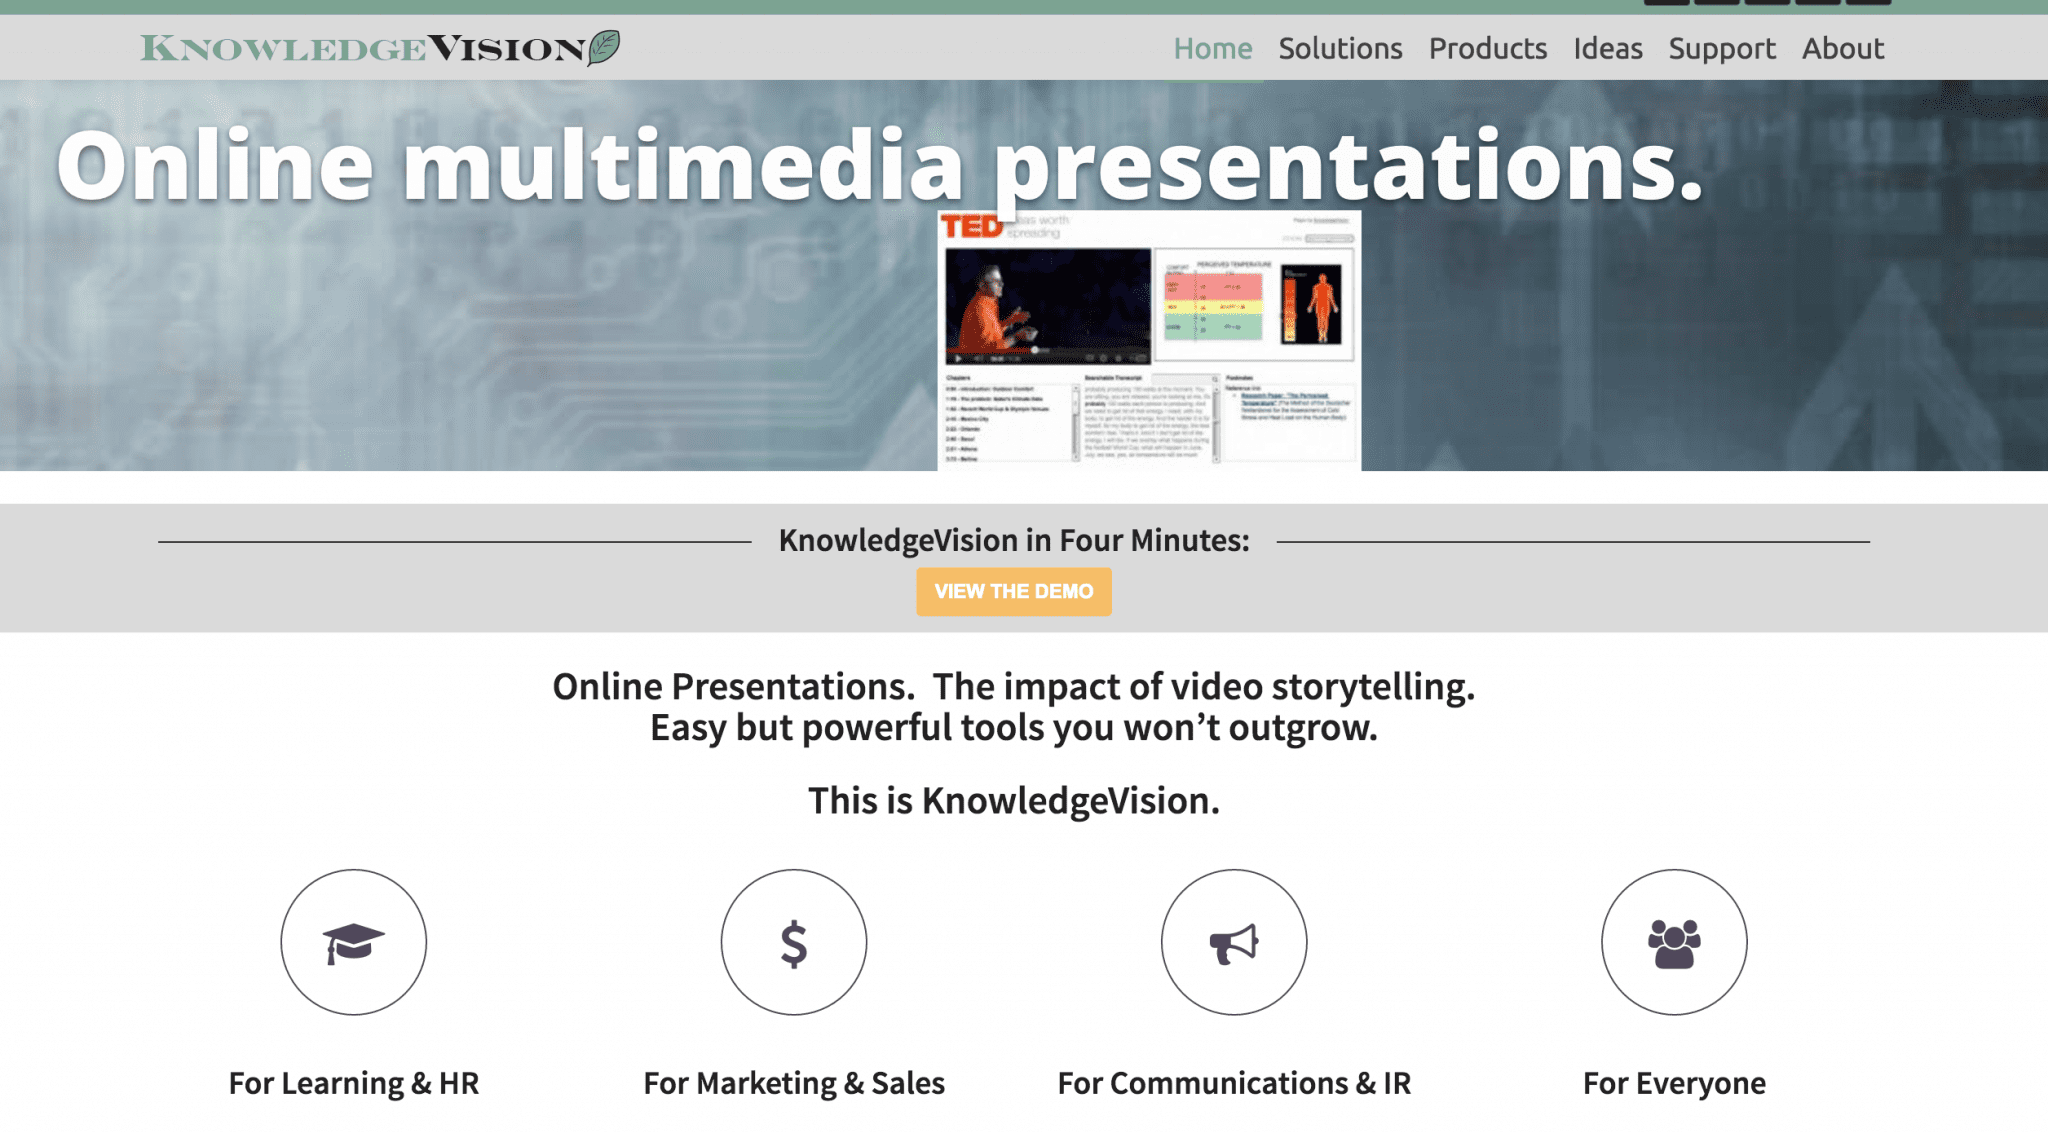Click the green leaf logo icon

(604, 47)
